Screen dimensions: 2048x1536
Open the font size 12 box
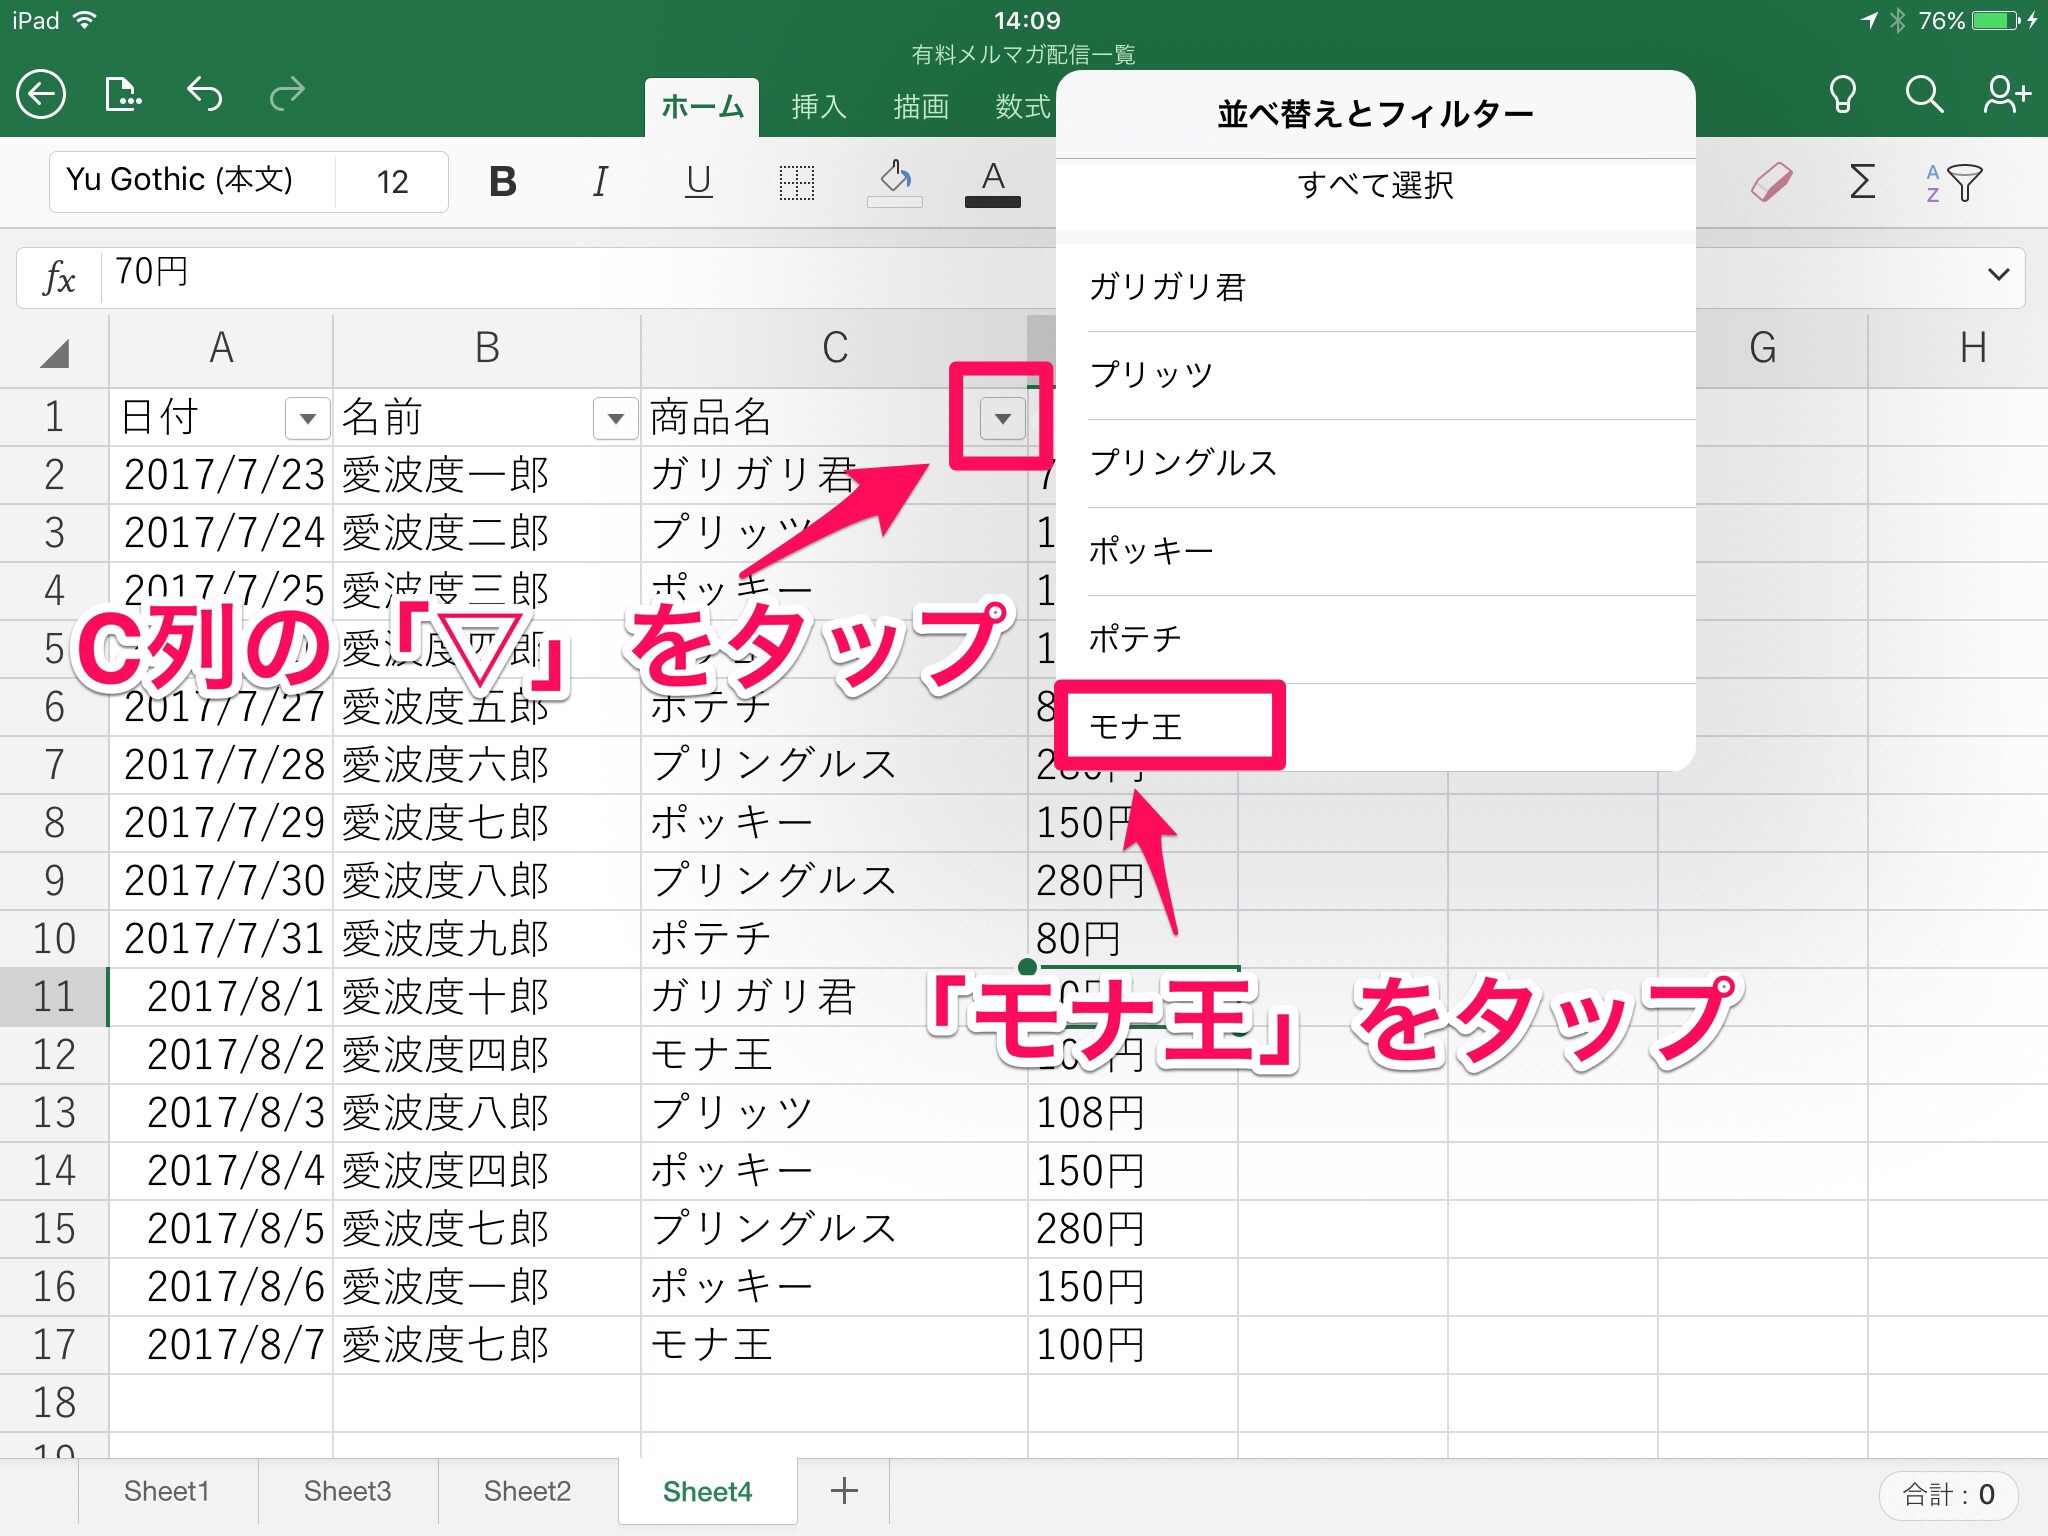coord(392,181)
